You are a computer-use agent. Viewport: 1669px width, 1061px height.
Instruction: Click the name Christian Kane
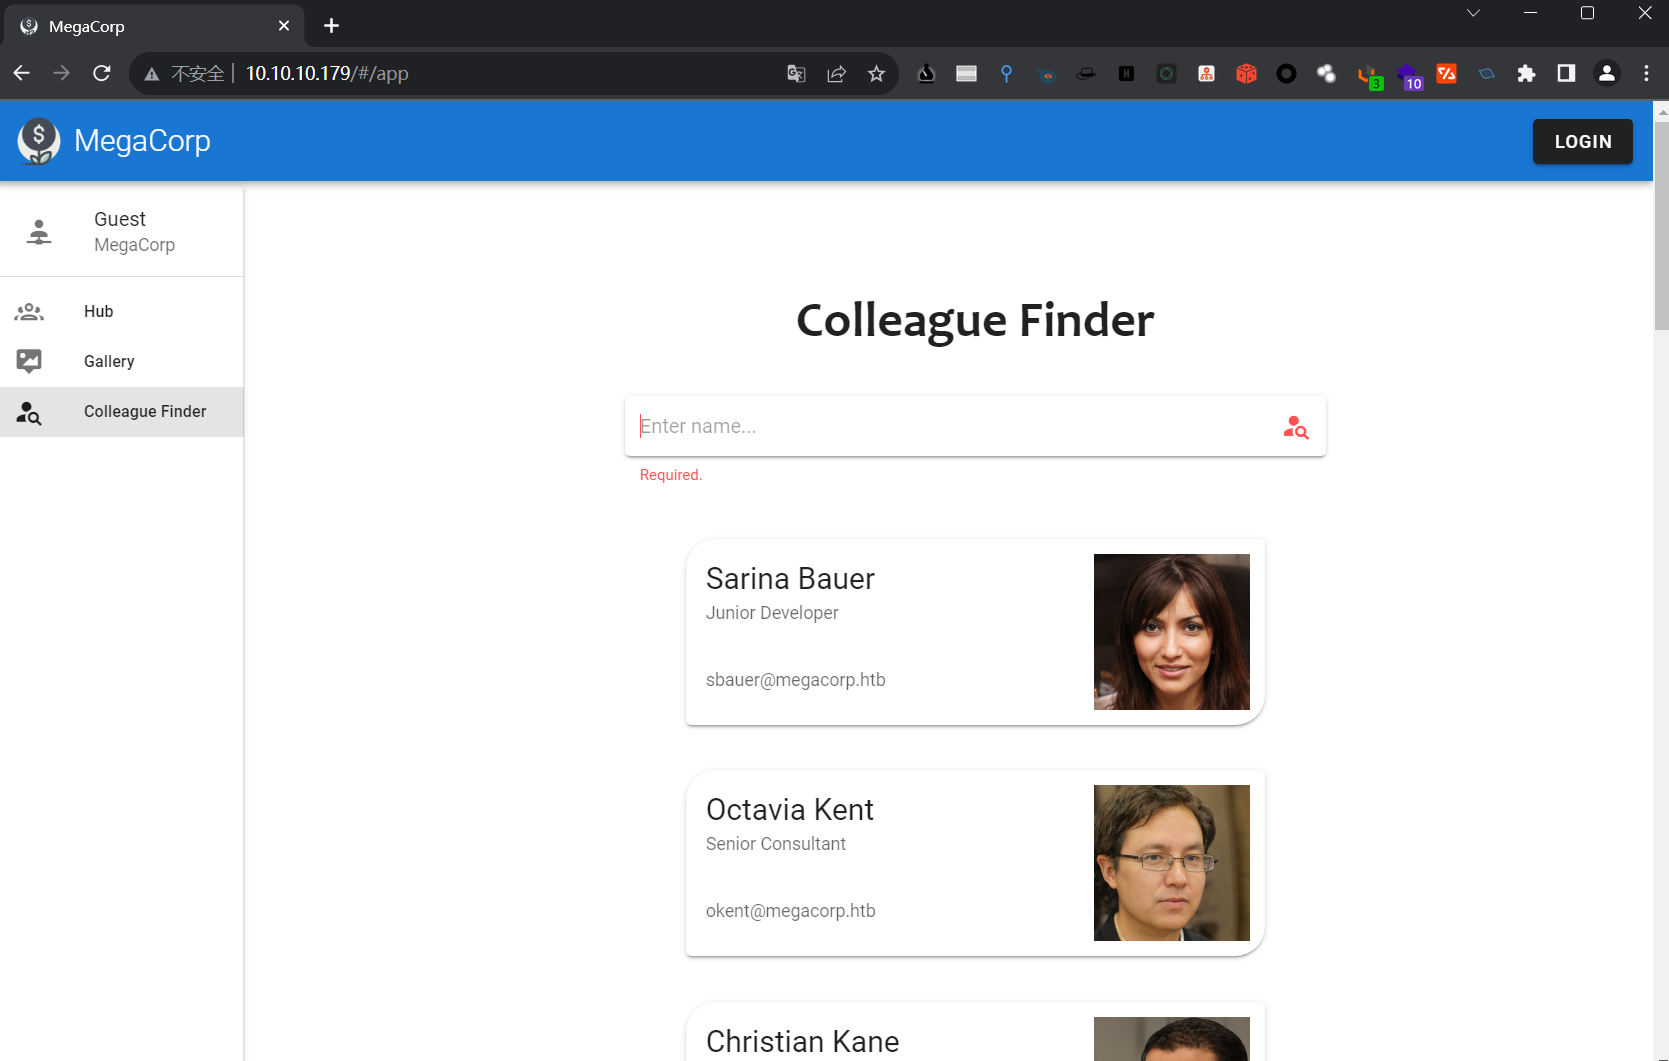803,1042
